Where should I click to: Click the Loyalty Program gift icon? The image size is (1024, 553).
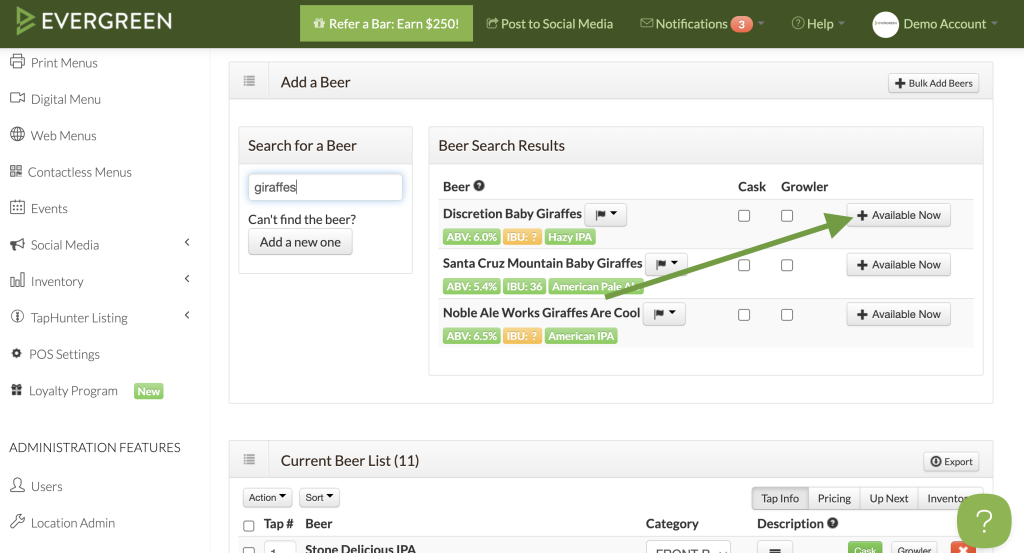(17, 390)
